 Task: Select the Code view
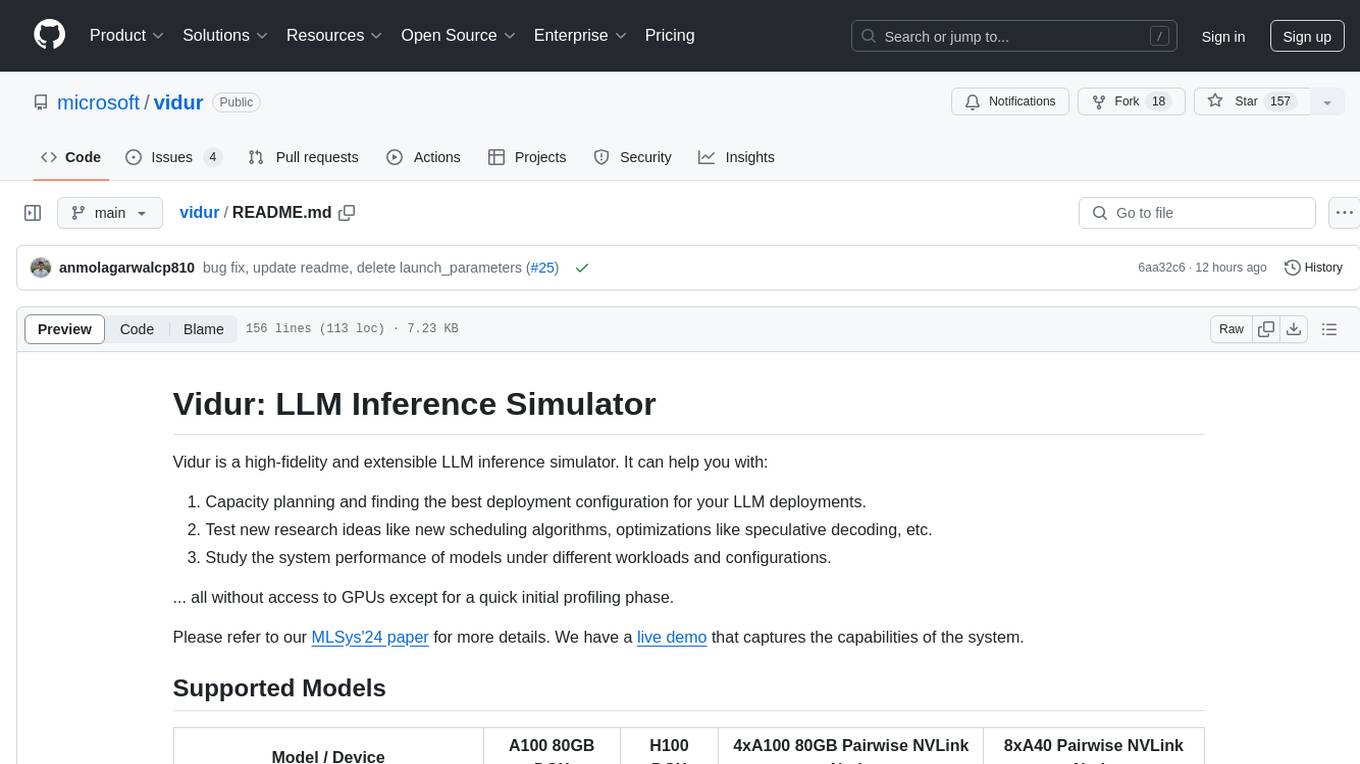(x=137, y=329)
